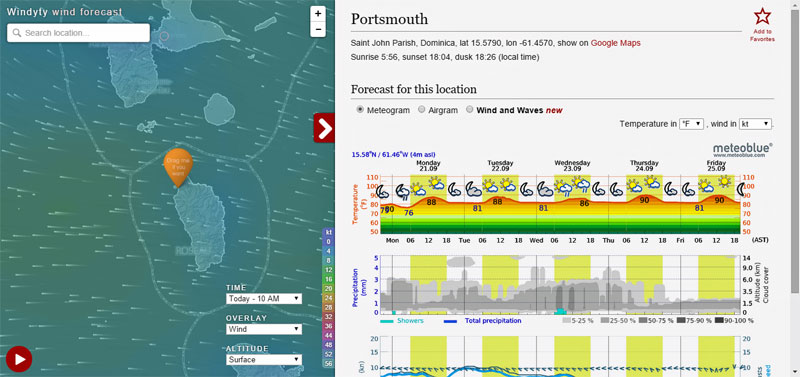Collapse forecast panel with red chevron arrow

pos(324,128)
